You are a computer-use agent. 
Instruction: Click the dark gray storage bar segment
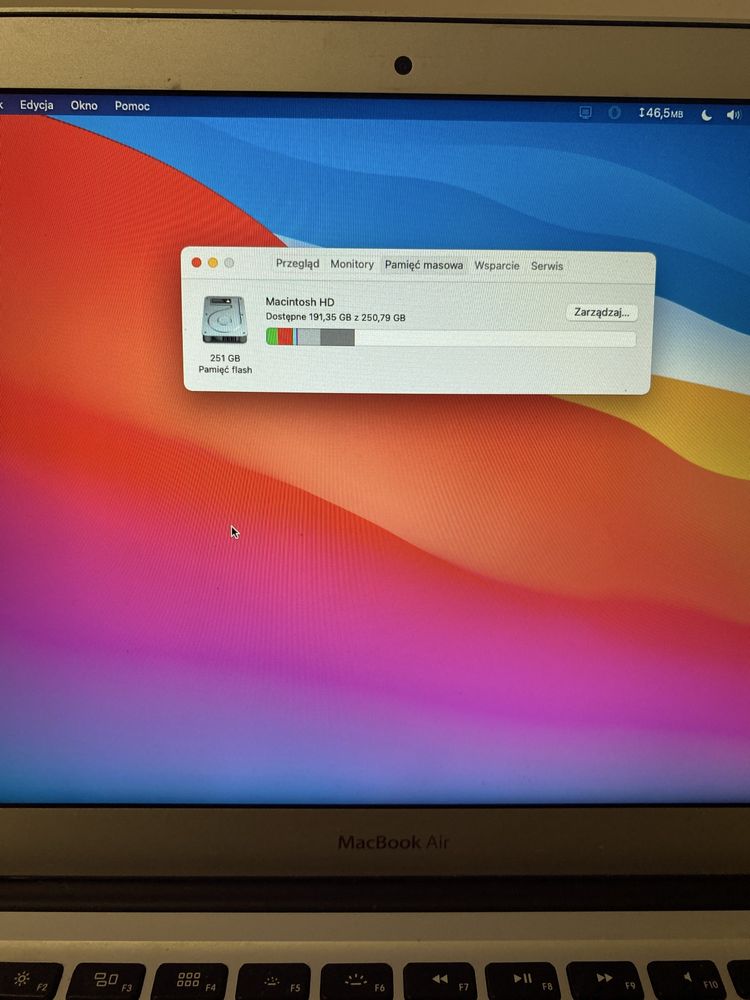point(337,337)
